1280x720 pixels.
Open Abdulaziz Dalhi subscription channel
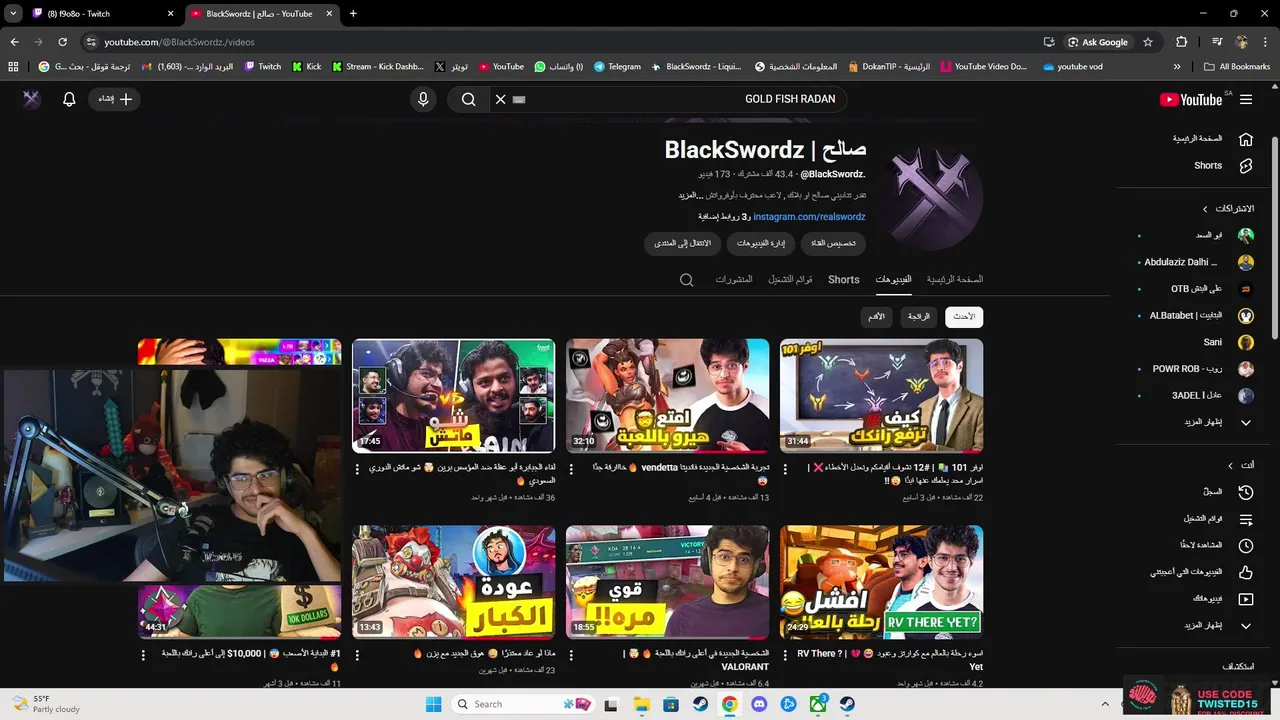1196,262
